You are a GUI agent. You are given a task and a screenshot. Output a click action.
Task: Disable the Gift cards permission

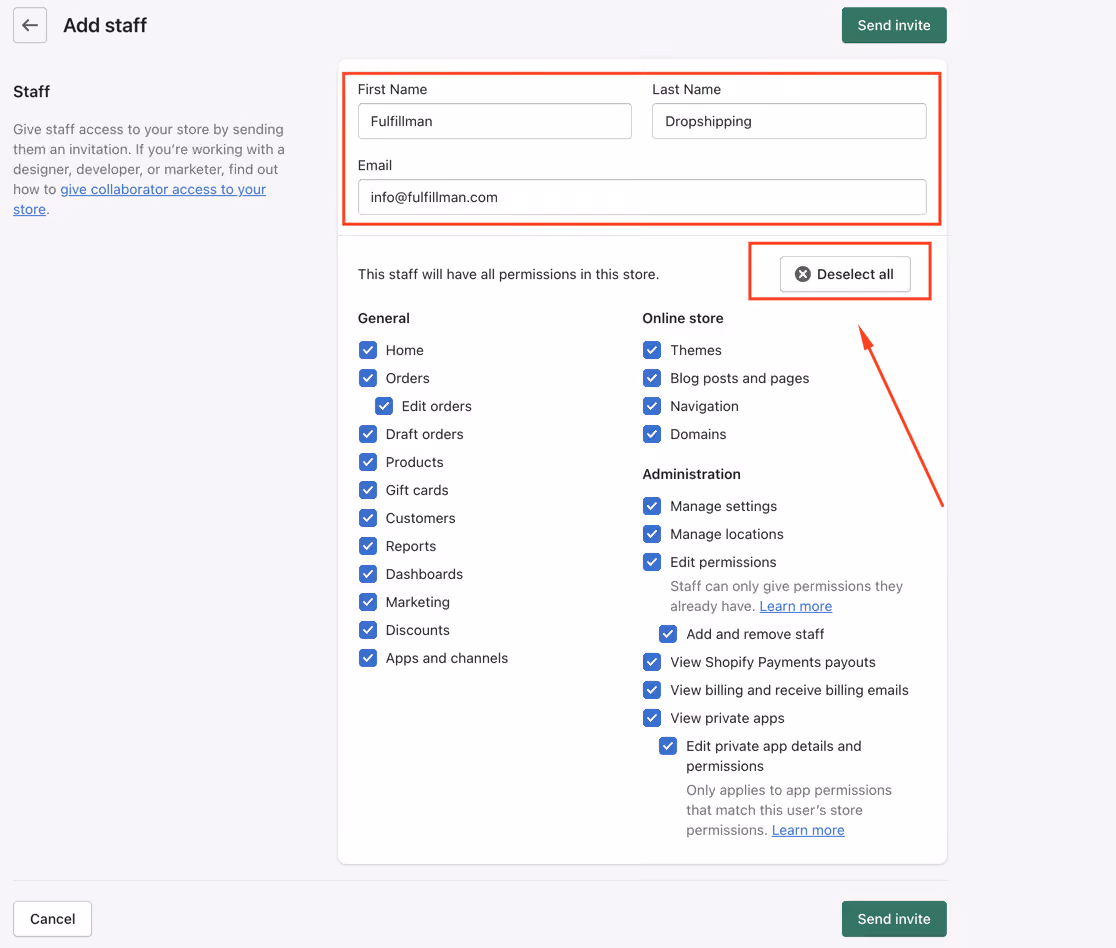[x=368, y=490]
